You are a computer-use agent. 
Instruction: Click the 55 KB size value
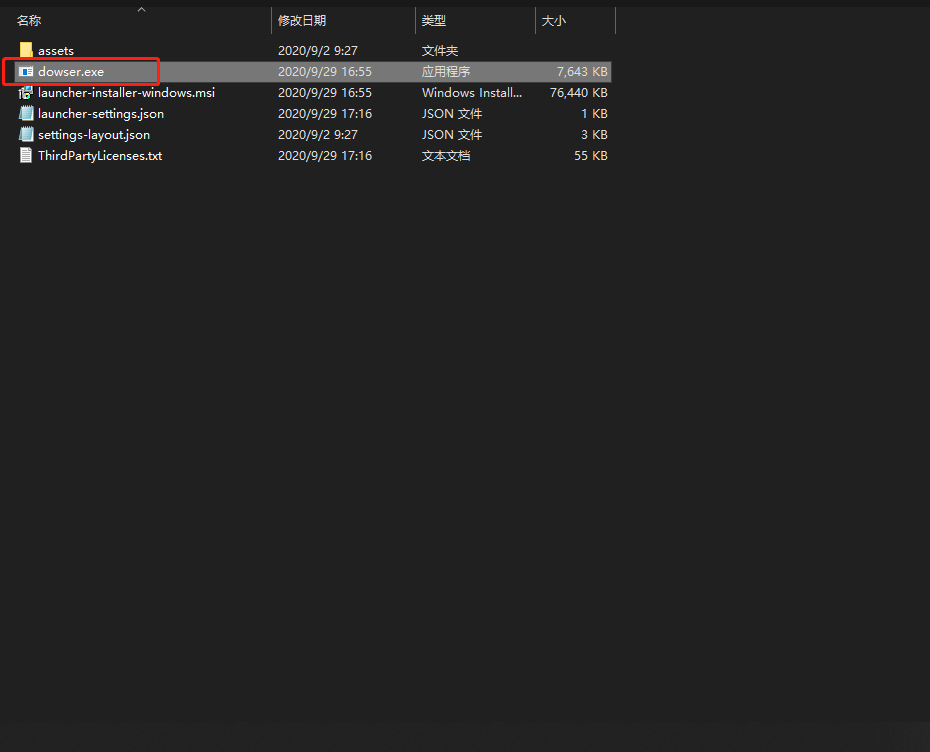(x=591, y=155)
